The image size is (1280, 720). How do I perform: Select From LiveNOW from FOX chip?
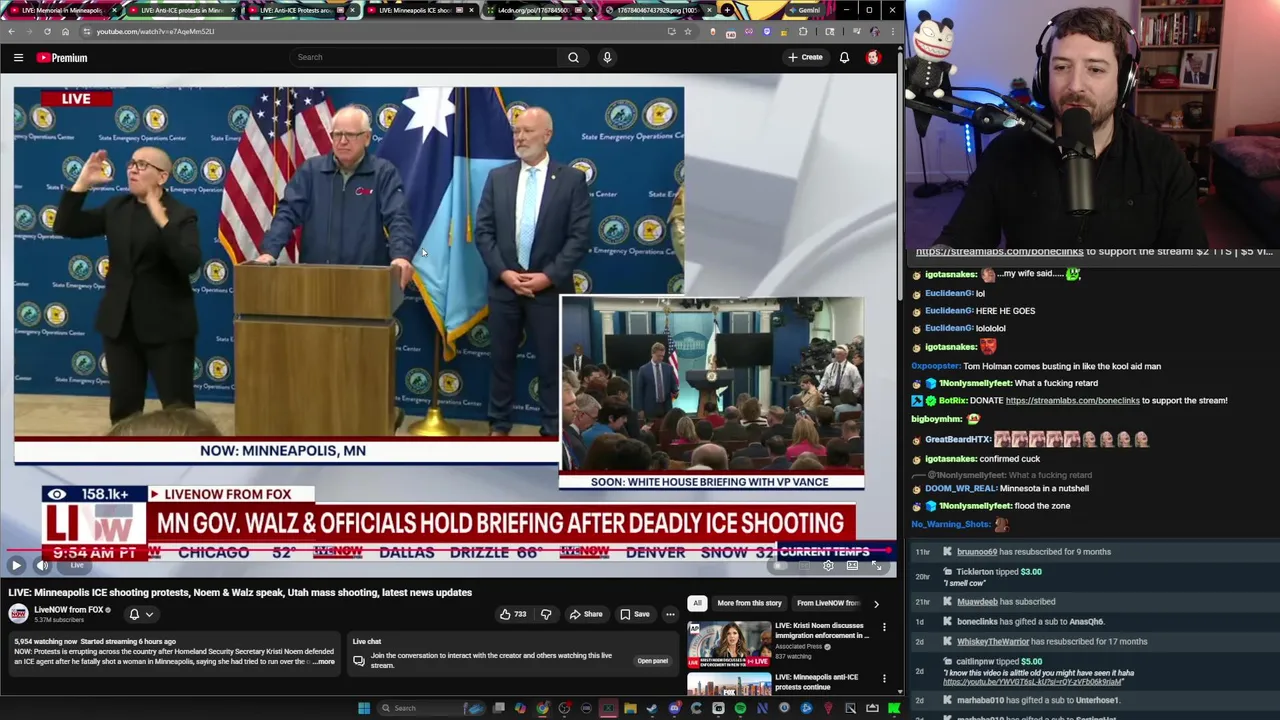[828, 603]
